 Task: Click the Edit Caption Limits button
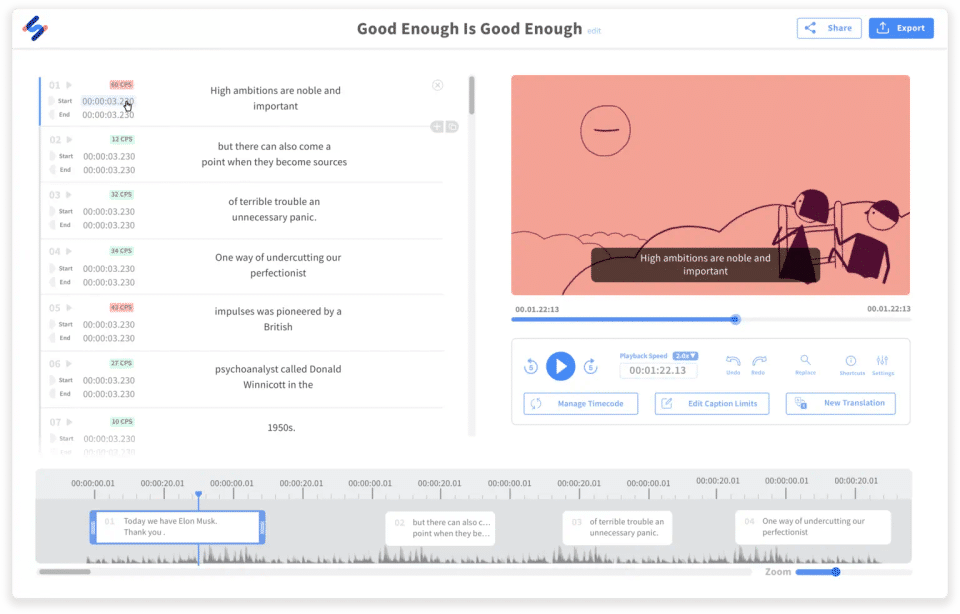tap(711, 403)
